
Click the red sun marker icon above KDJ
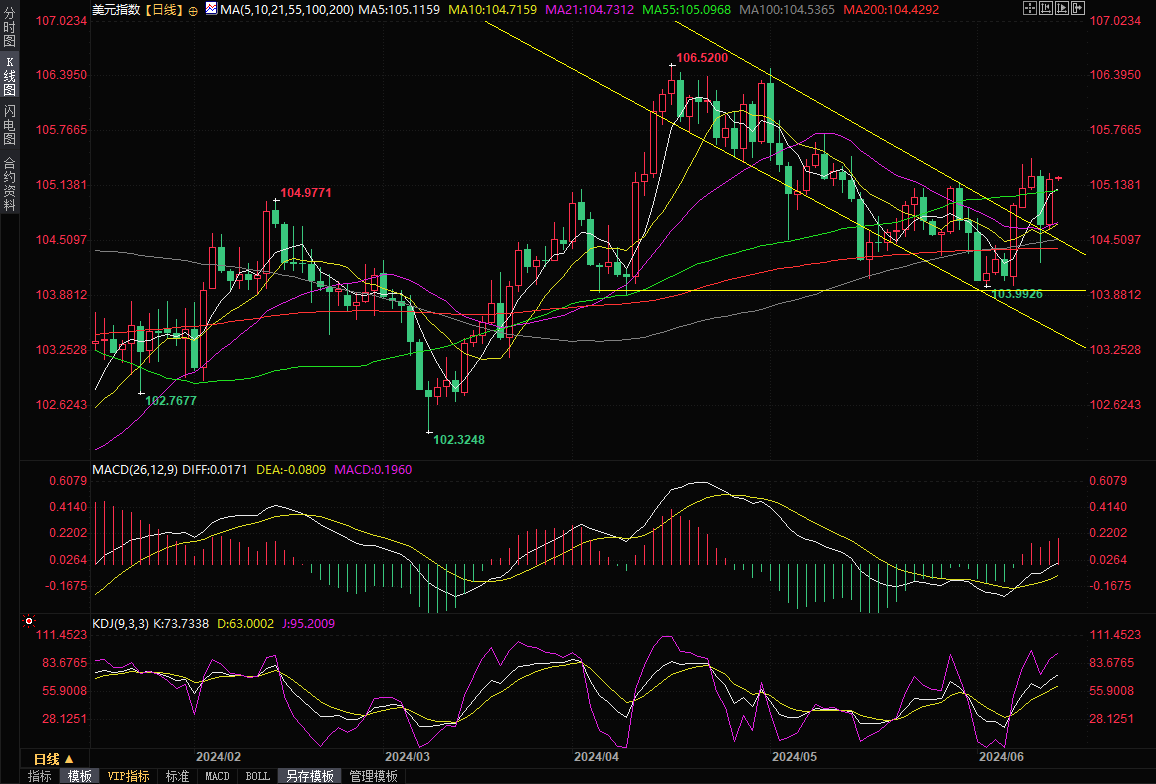pyautogui.click(x=29, y=620)
